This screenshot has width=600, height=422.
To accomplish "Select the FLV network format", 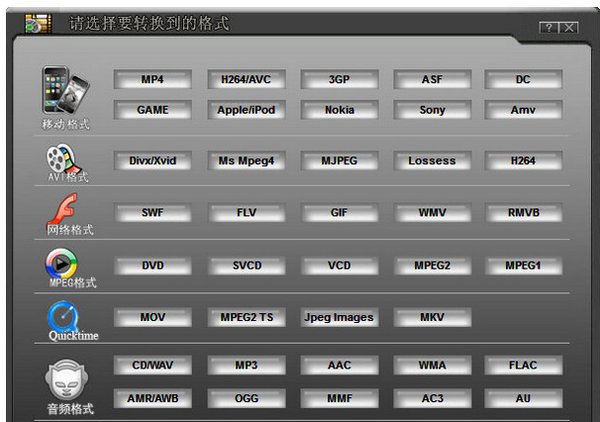I will (245, 213).
